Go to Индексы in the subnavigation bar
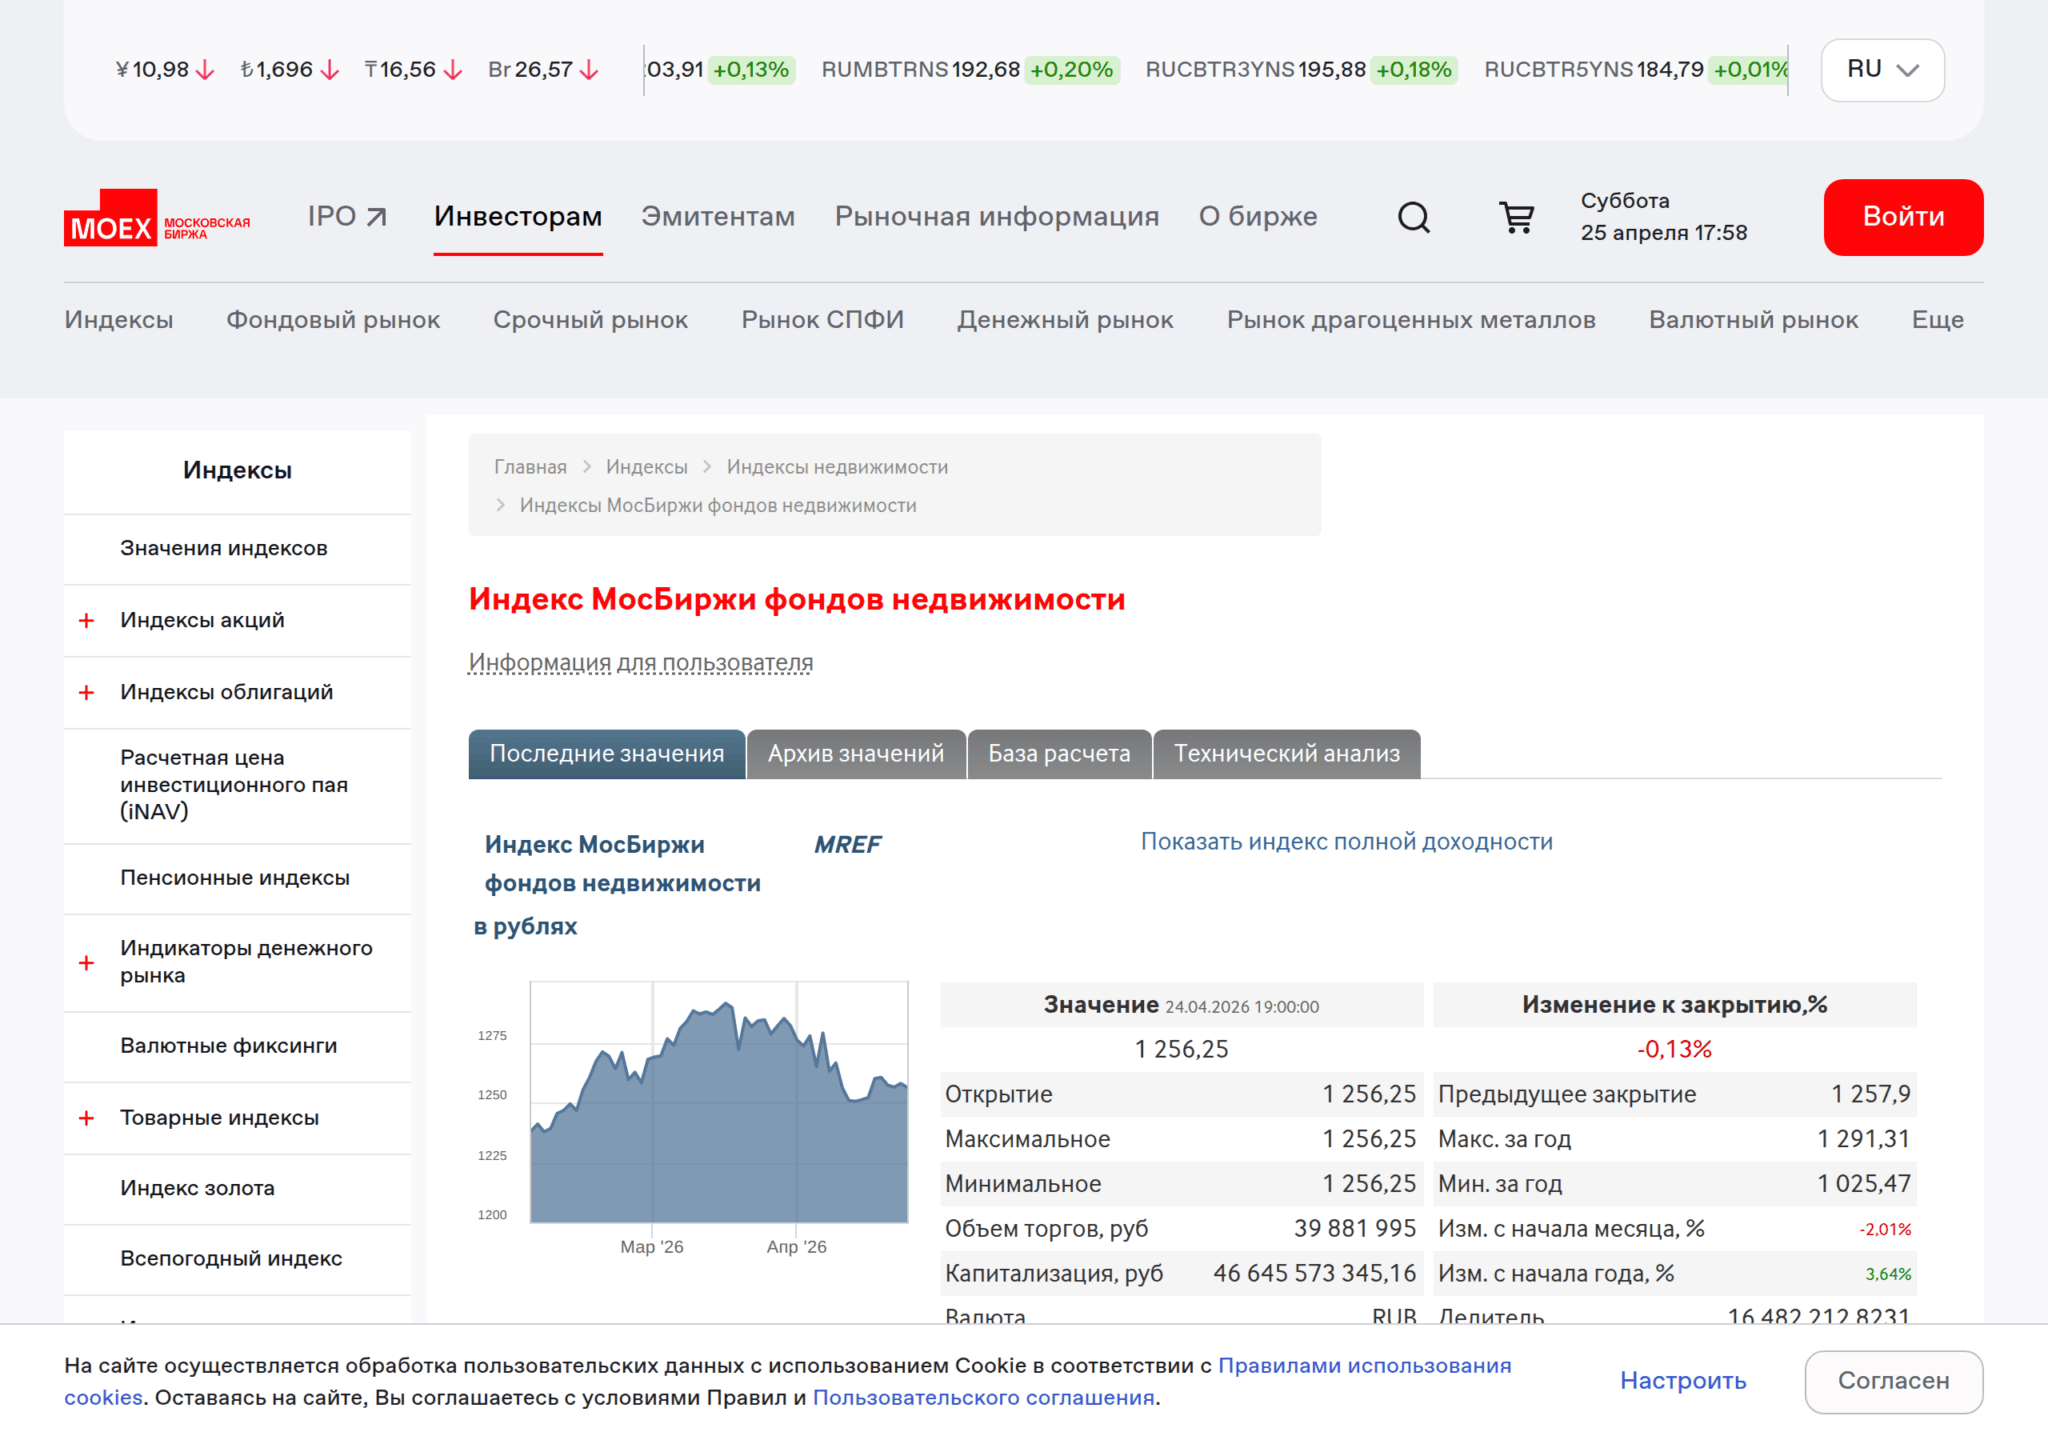This screenshot has width=2048, height=1440. coord(119,320)
